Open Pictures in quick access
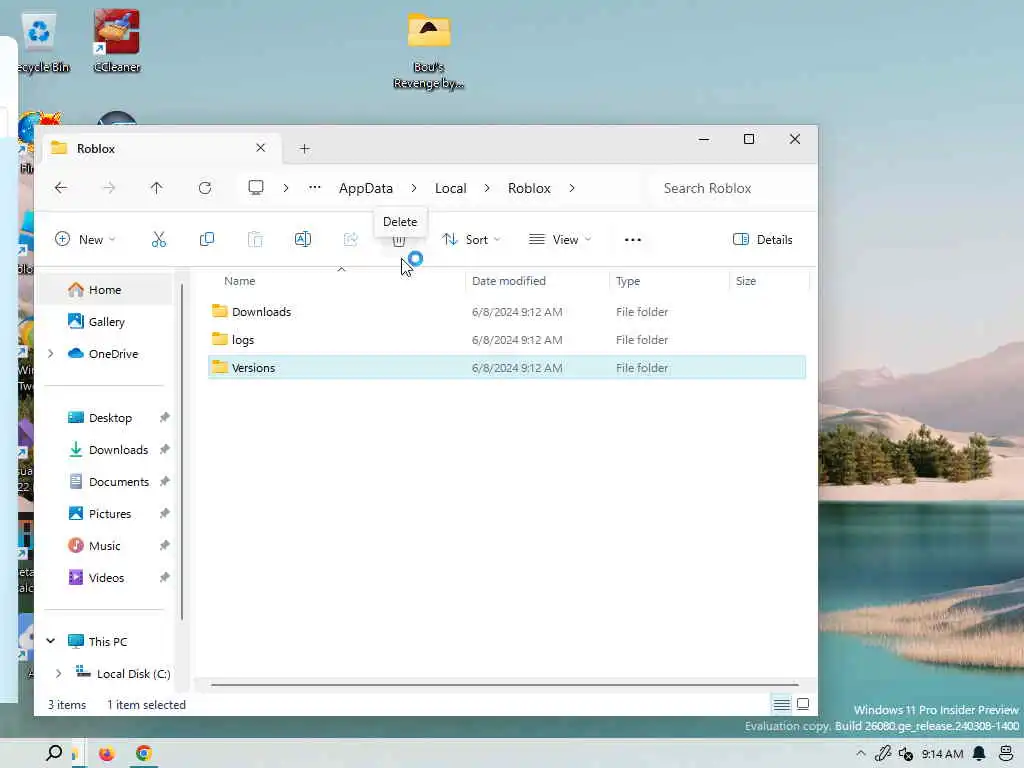This screenshot has width=1024, height=768. pyautogui.click(x=108, y=513)
